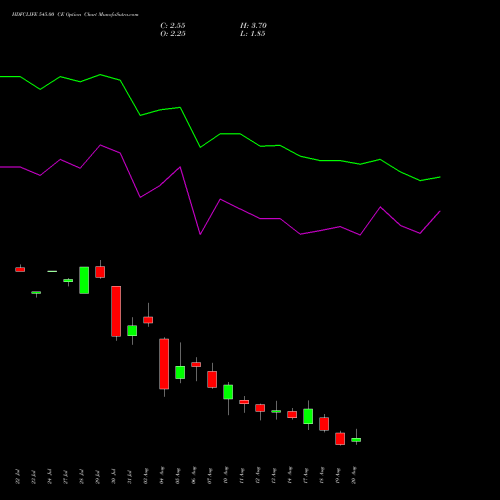The width and height of the screenshot is (500, 500).
Task: Click the HDFCLIFE CE Options chart title
Action: (75, 15)
